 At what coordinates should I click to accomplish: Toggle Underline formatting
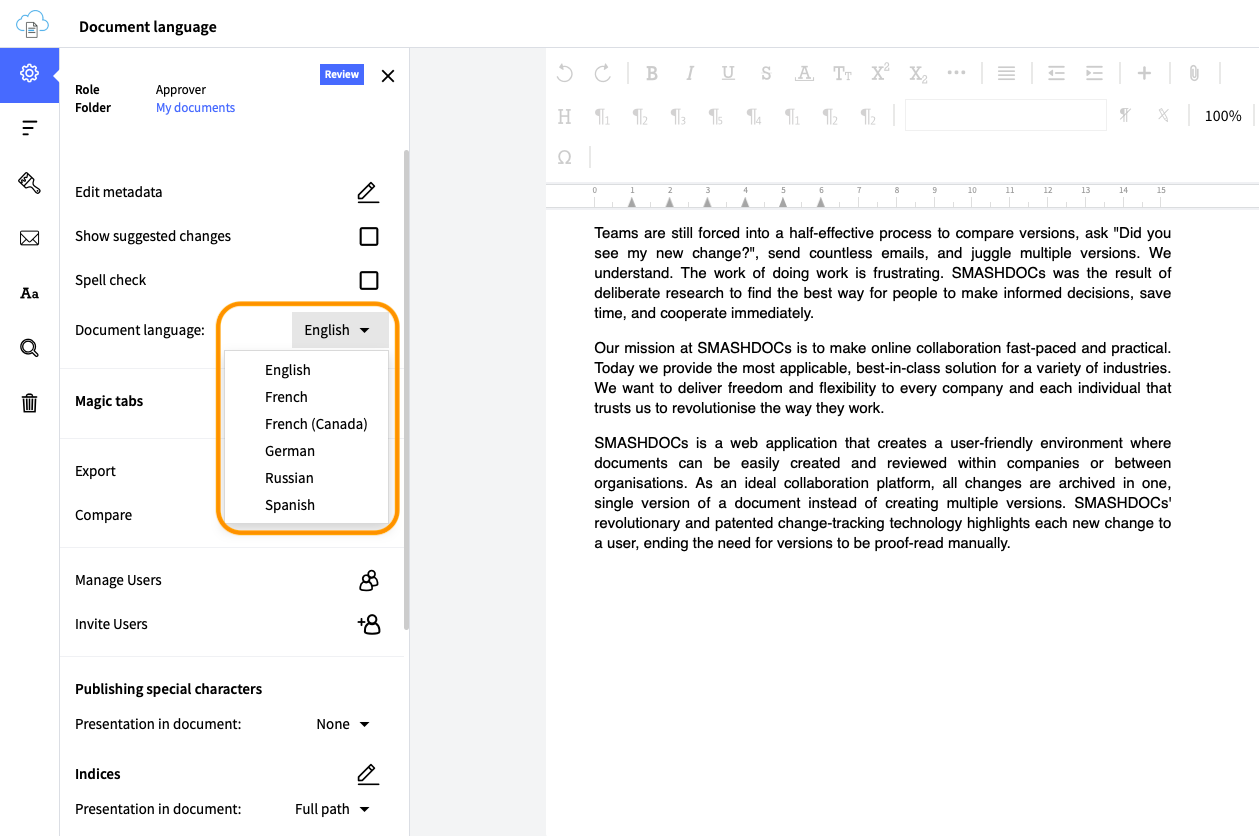pyautogui.click(x=728, y=73)
